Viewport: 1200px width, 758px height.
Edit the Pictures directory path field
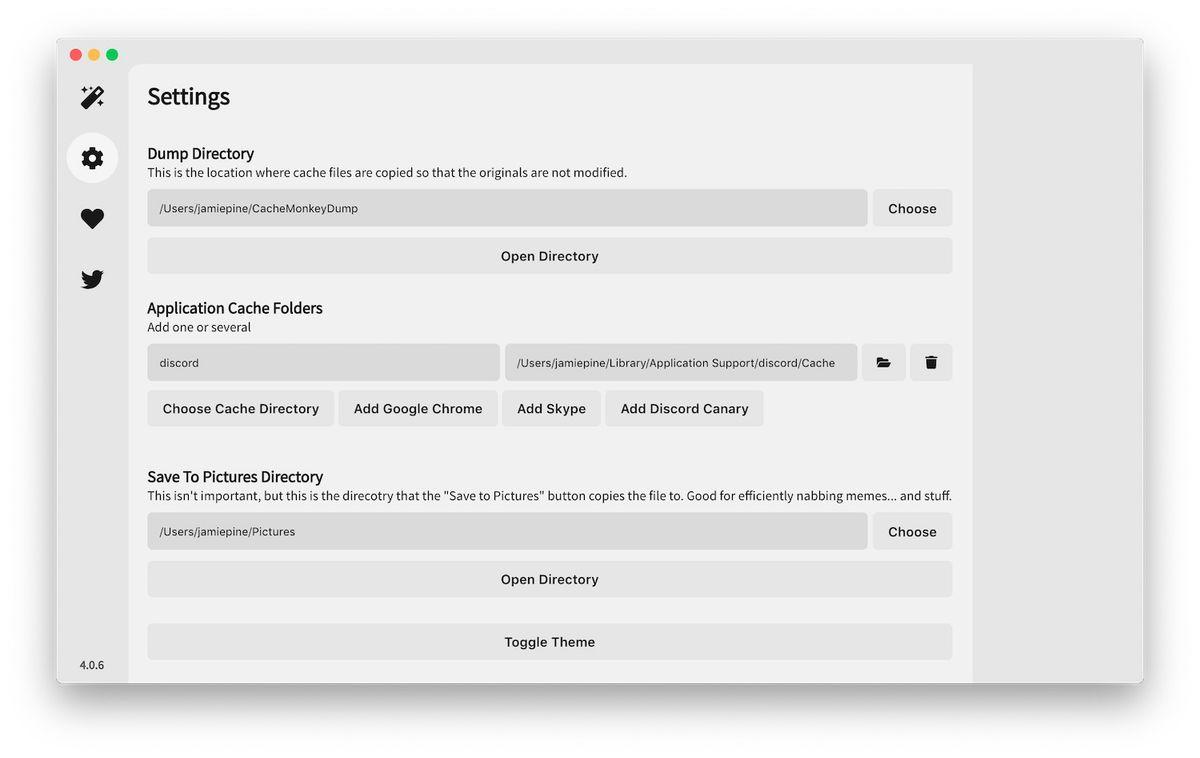point(507,531)
